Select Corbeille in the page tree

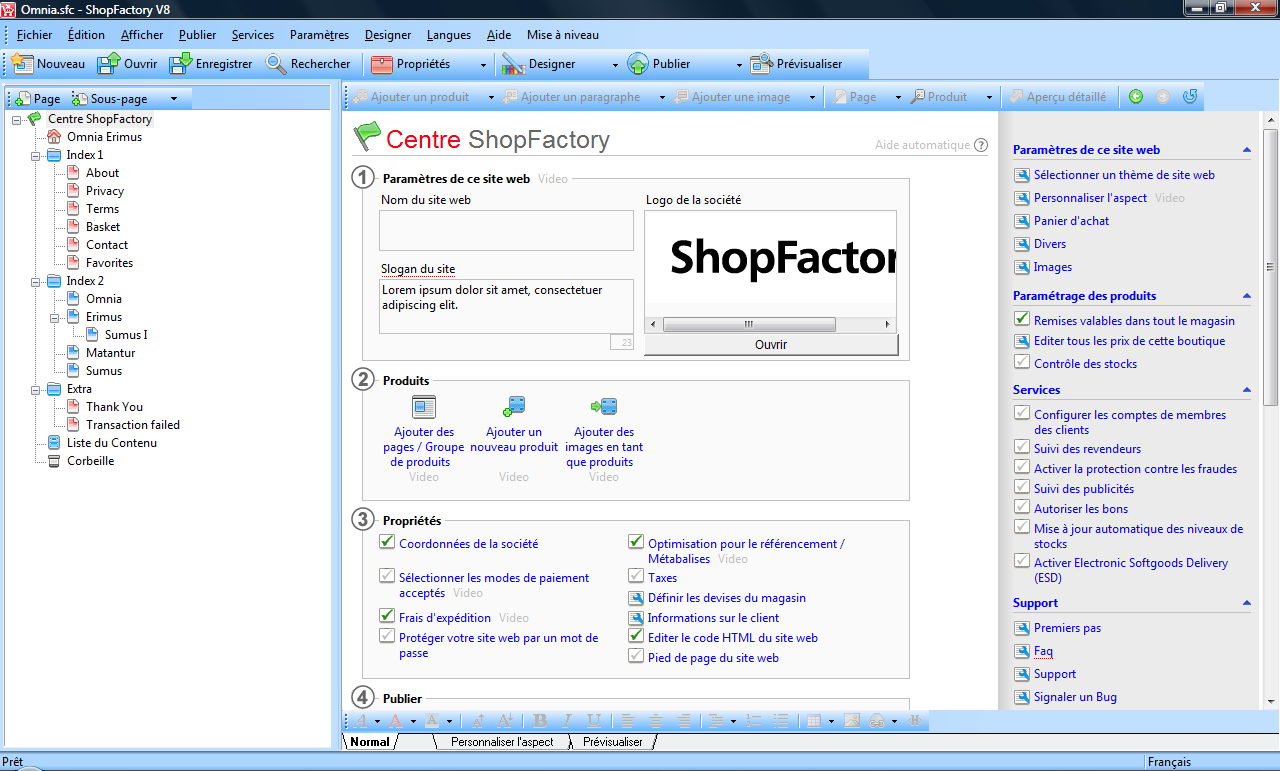point(90,461)
